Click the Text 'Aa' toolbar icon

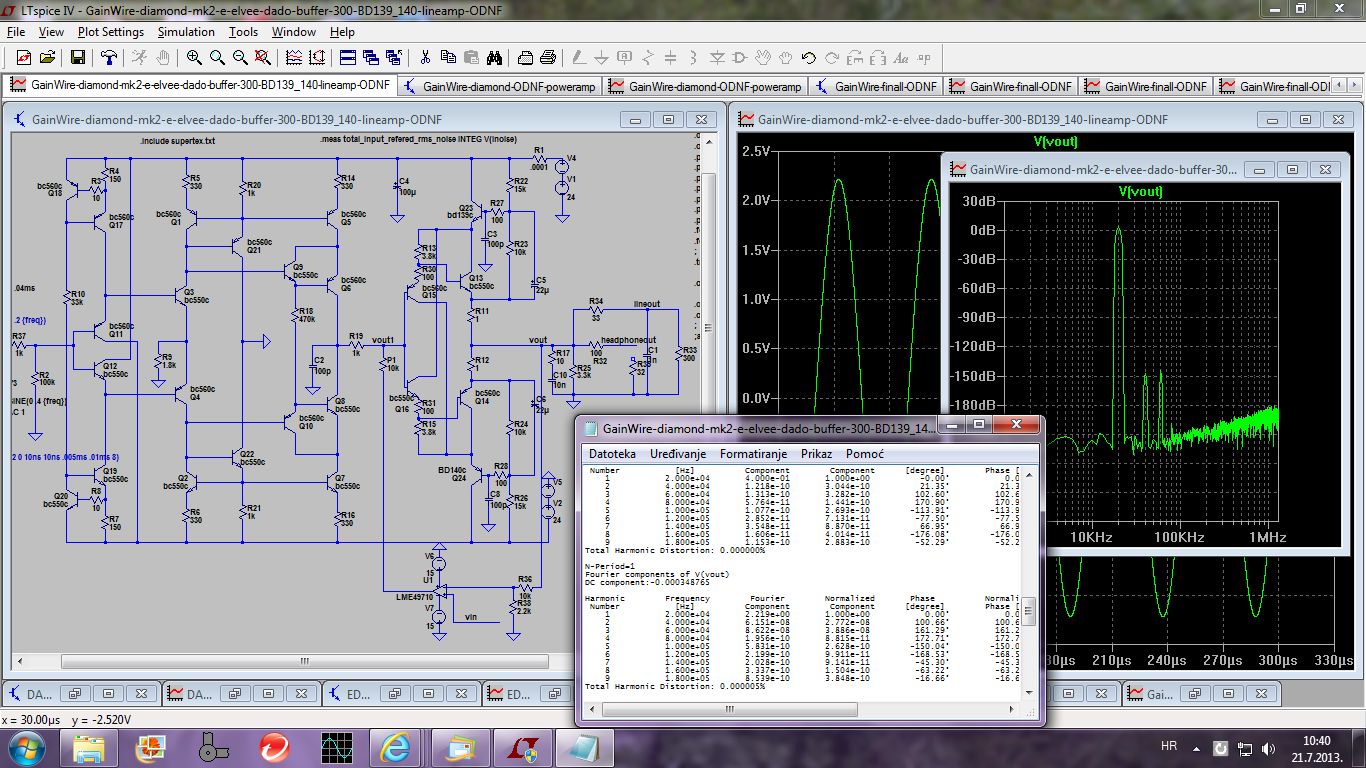[x=900, y=57]
